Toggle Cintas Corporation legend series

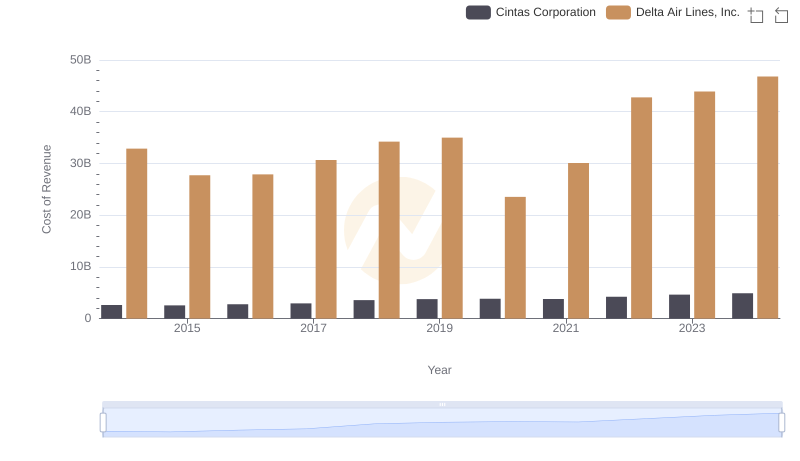coord(531,12)
